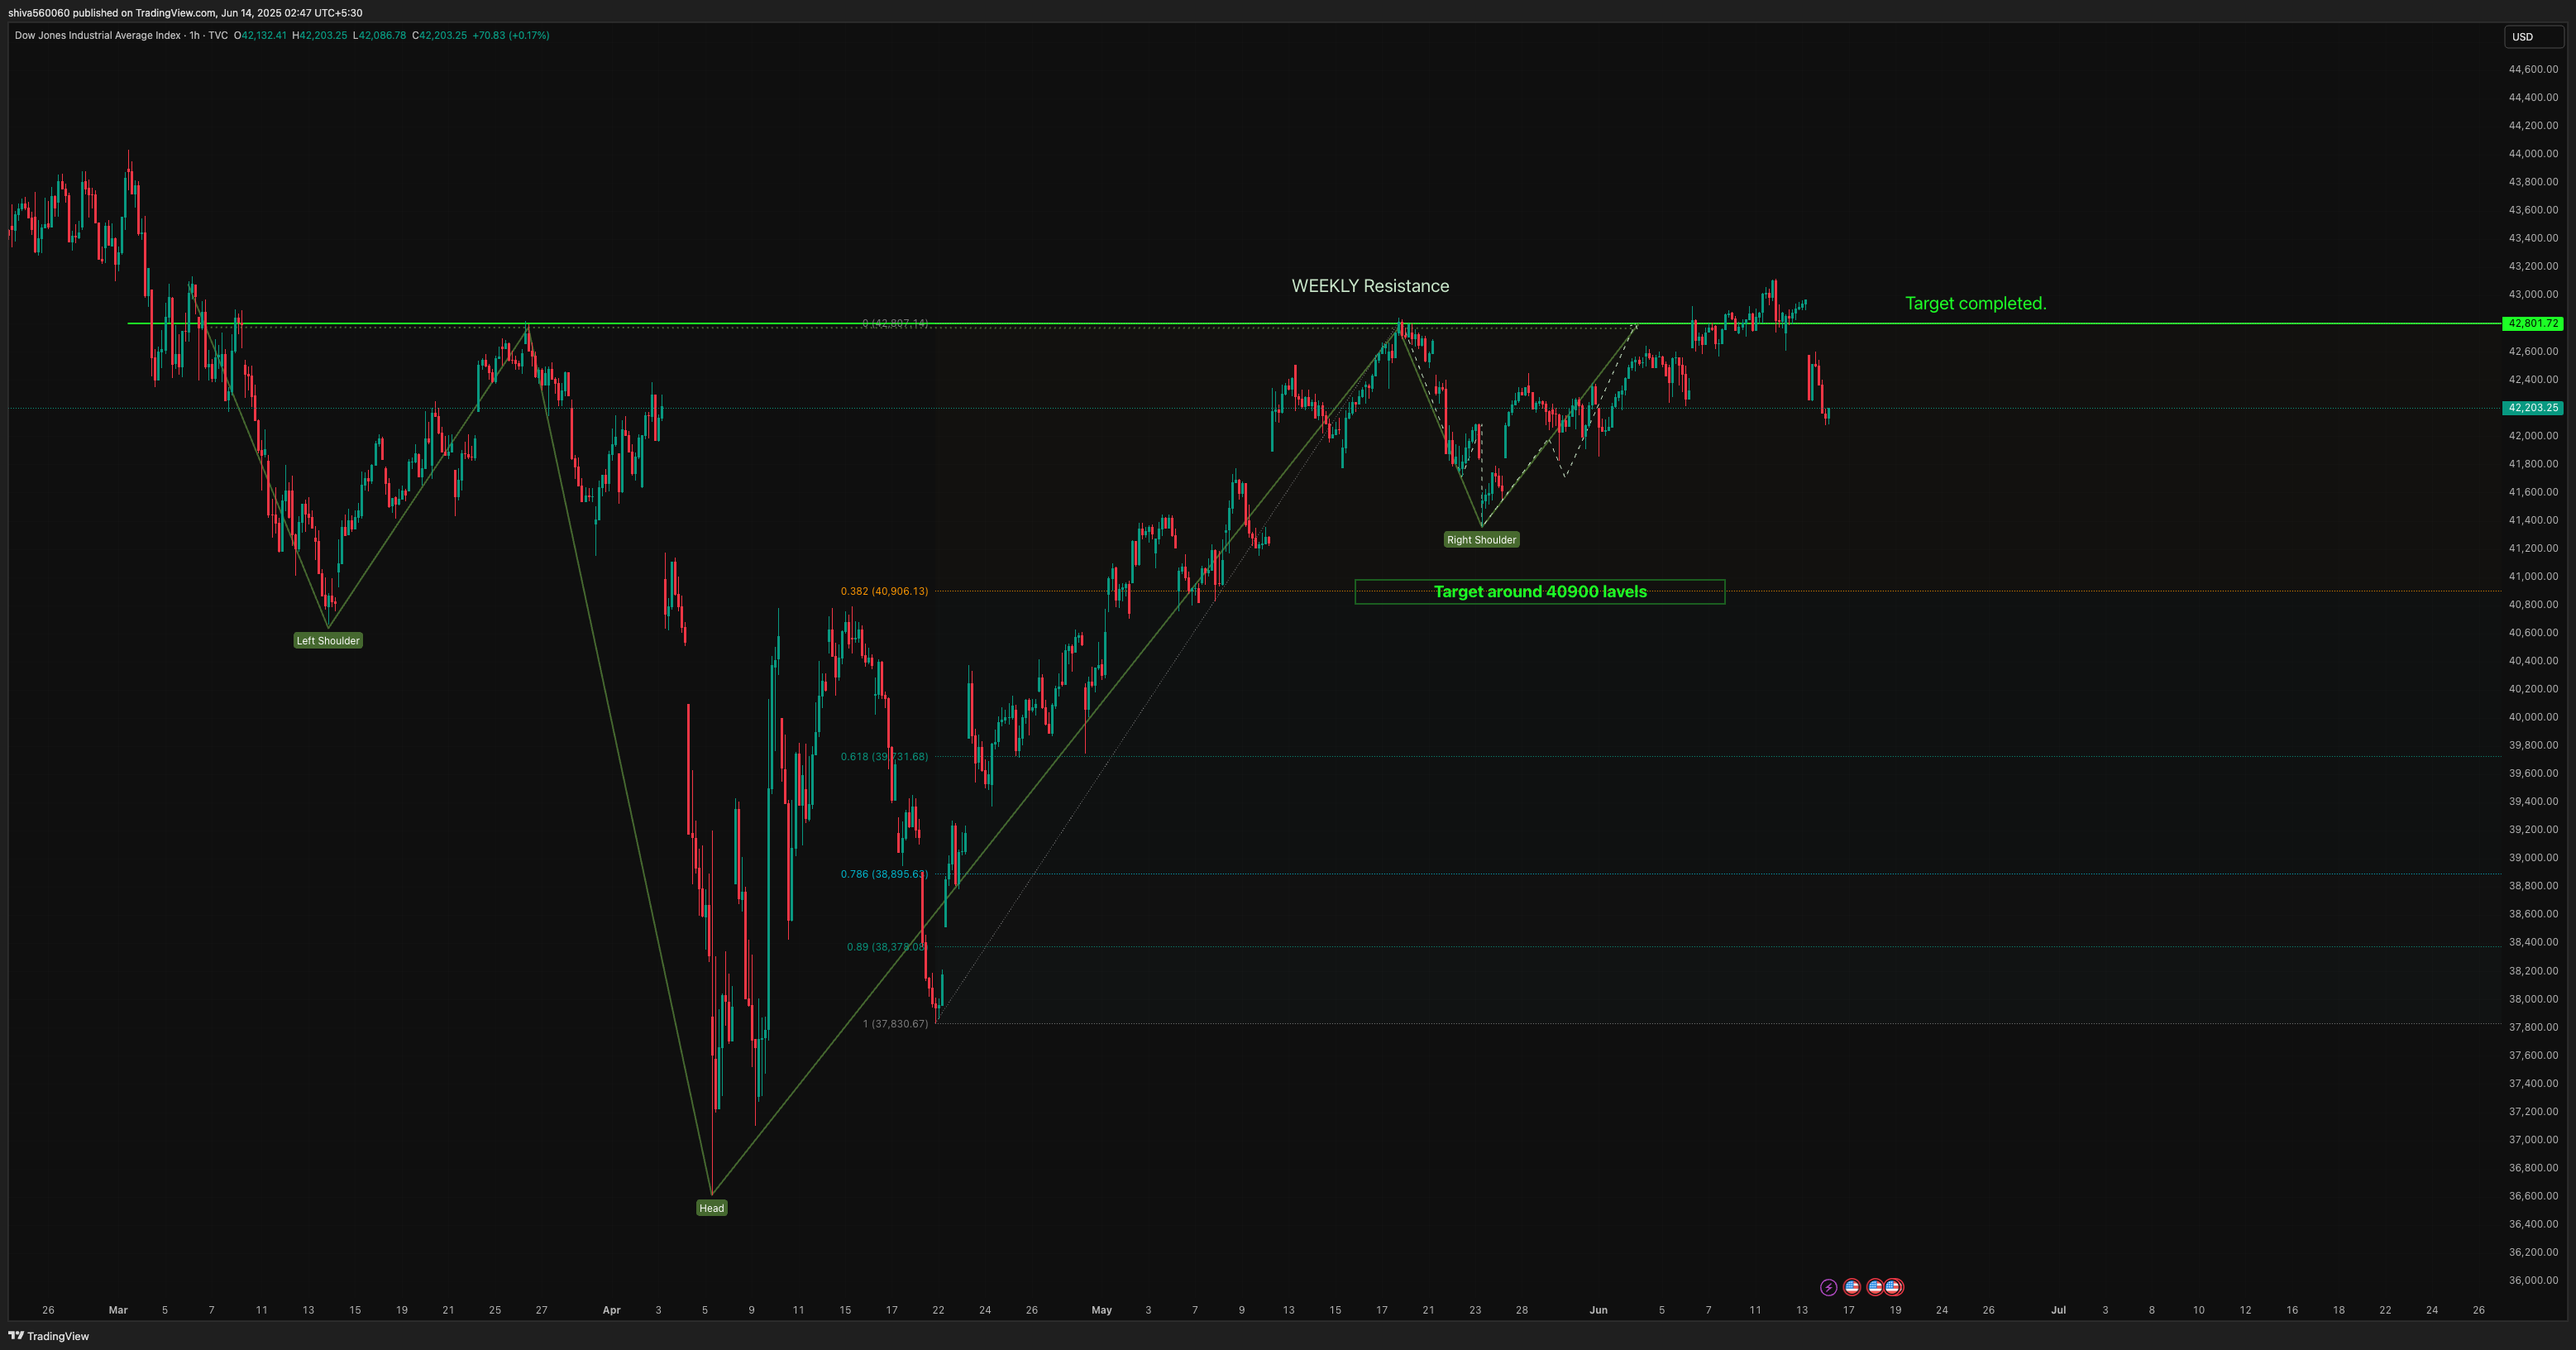The width and height of the screenshot is (2576, 1350).
Task: Click the 44,600.00 price axis label
Action: pos(2533,69)
